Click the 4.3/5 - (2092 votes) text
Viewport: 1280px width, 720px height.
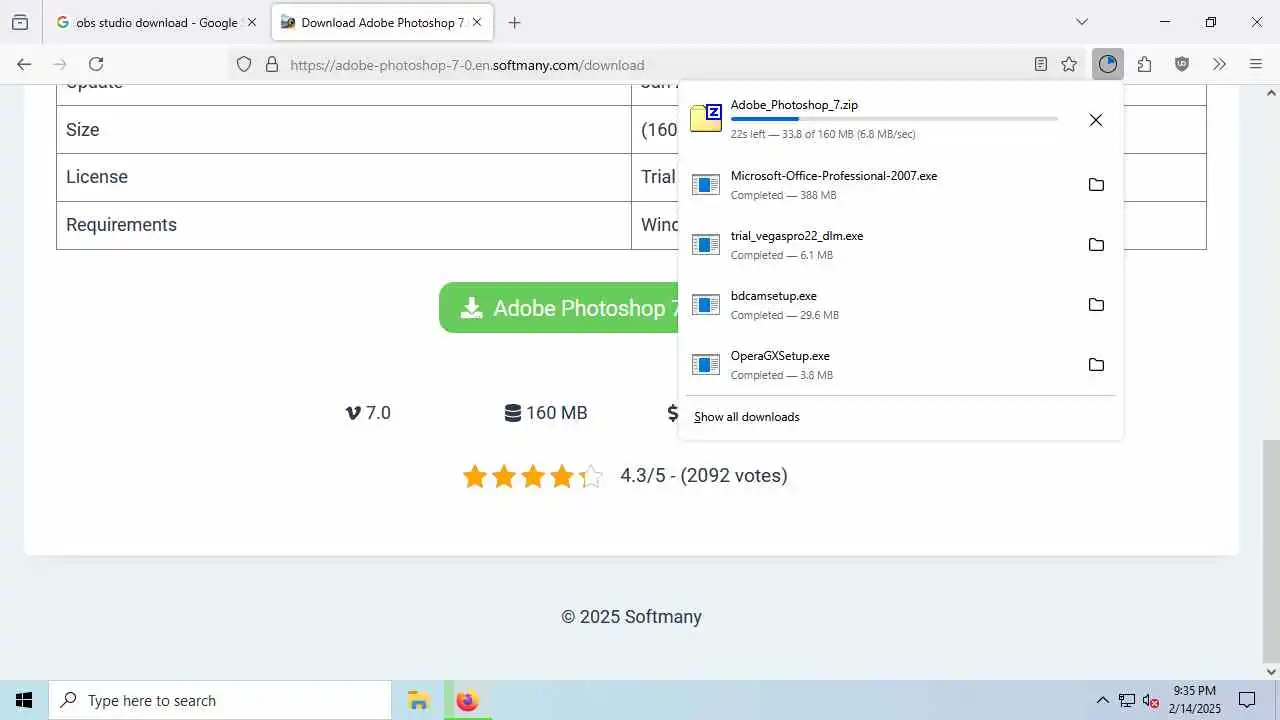704,476
